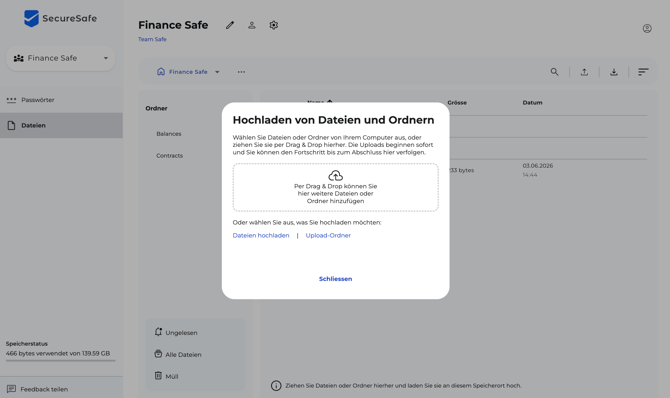Open the members person icon in header

tap(252, 25)
